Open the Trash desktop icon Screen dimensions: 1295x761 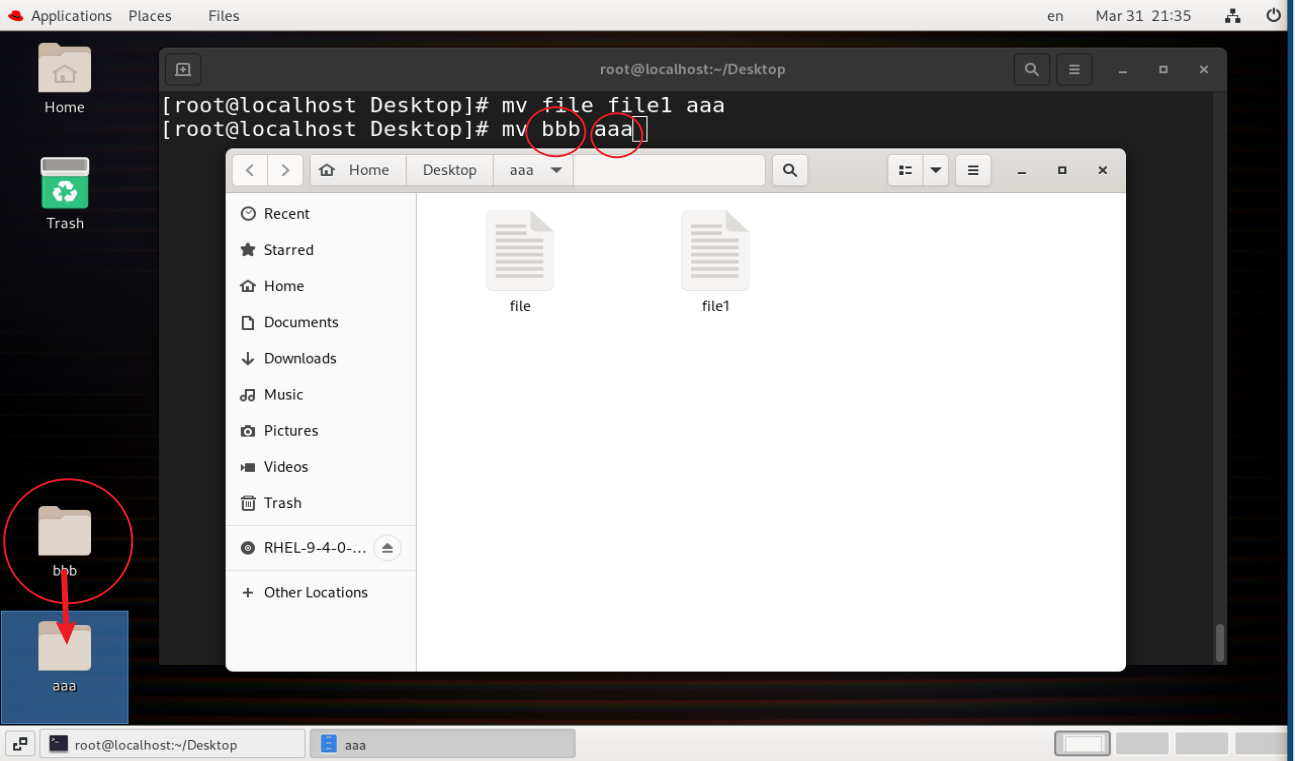[65, 193]
